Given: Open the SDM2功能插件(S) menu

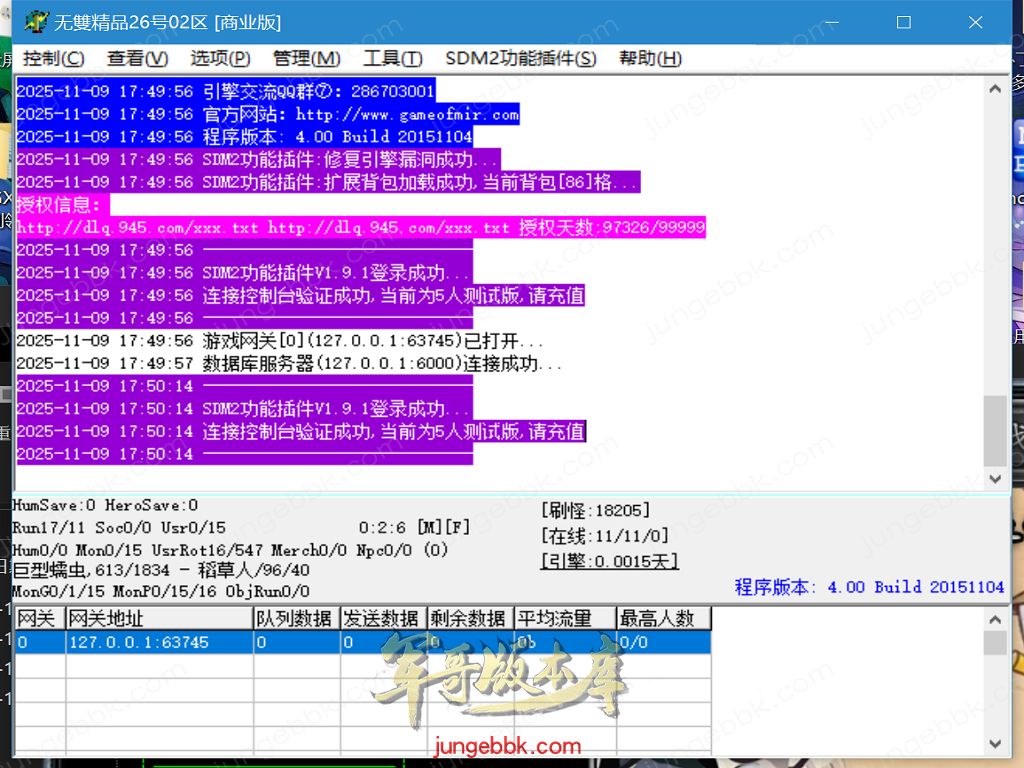Looking at the screenshot, I should tap(520, 59).
